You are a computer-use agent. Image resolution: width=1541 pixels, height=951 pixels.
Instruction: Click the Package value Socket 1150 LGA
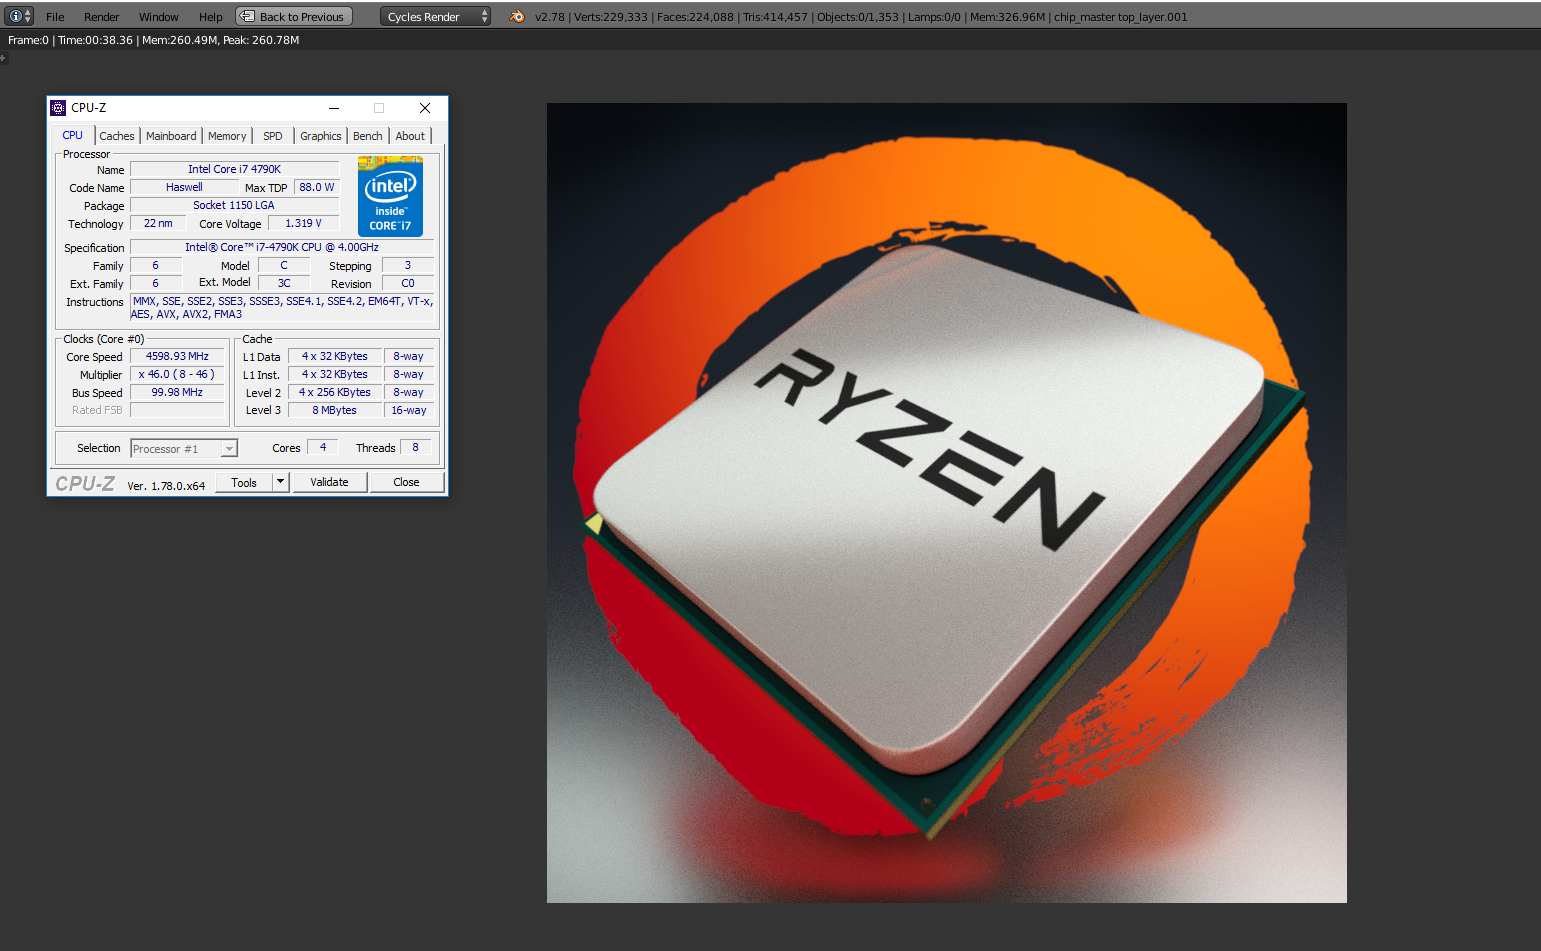click(x=235, y=206)
